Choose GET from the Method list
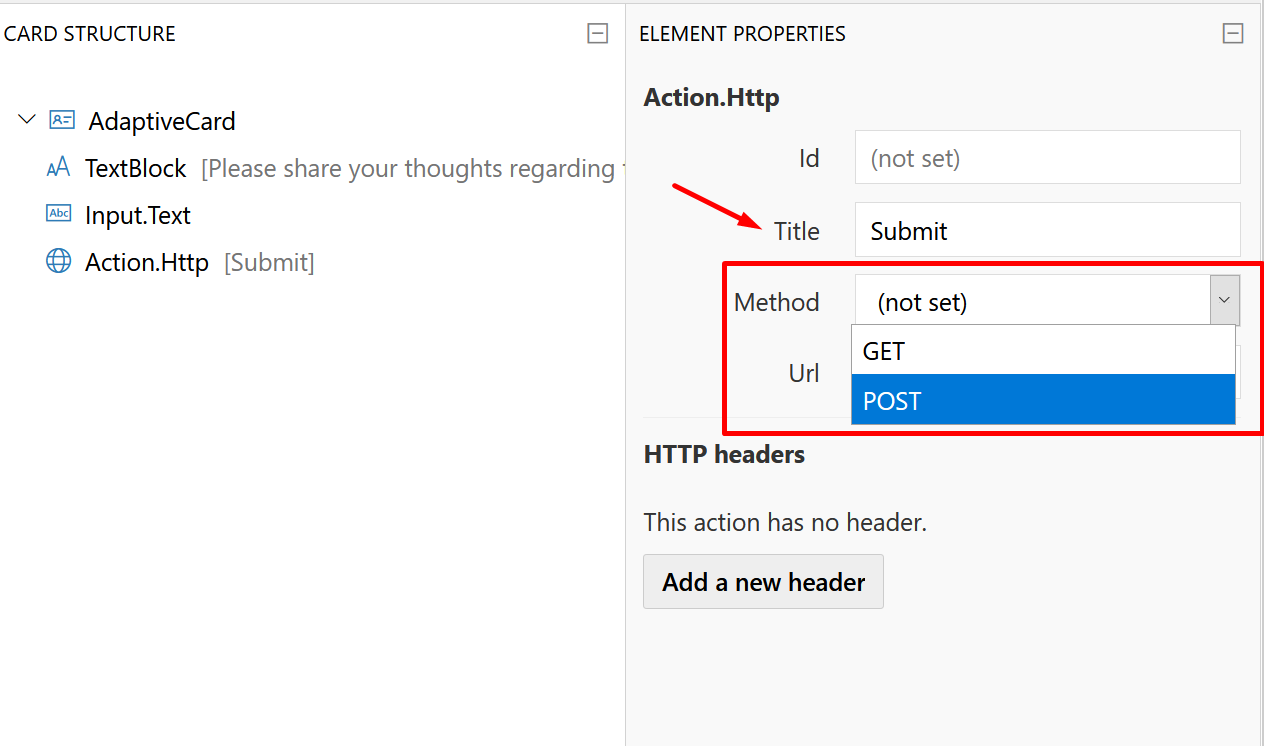Viewport: 1264px width, 746px height. click(1043, 351)
